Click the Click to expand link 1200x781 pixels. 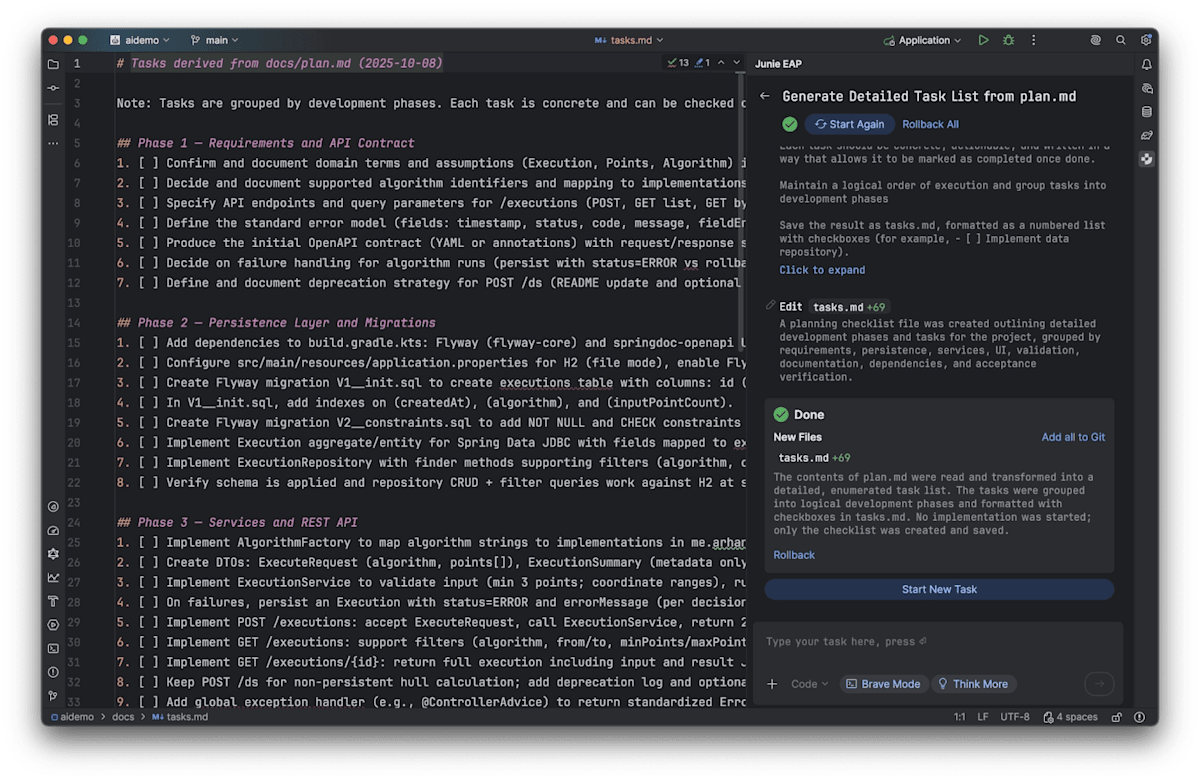[x=822, y=270]
